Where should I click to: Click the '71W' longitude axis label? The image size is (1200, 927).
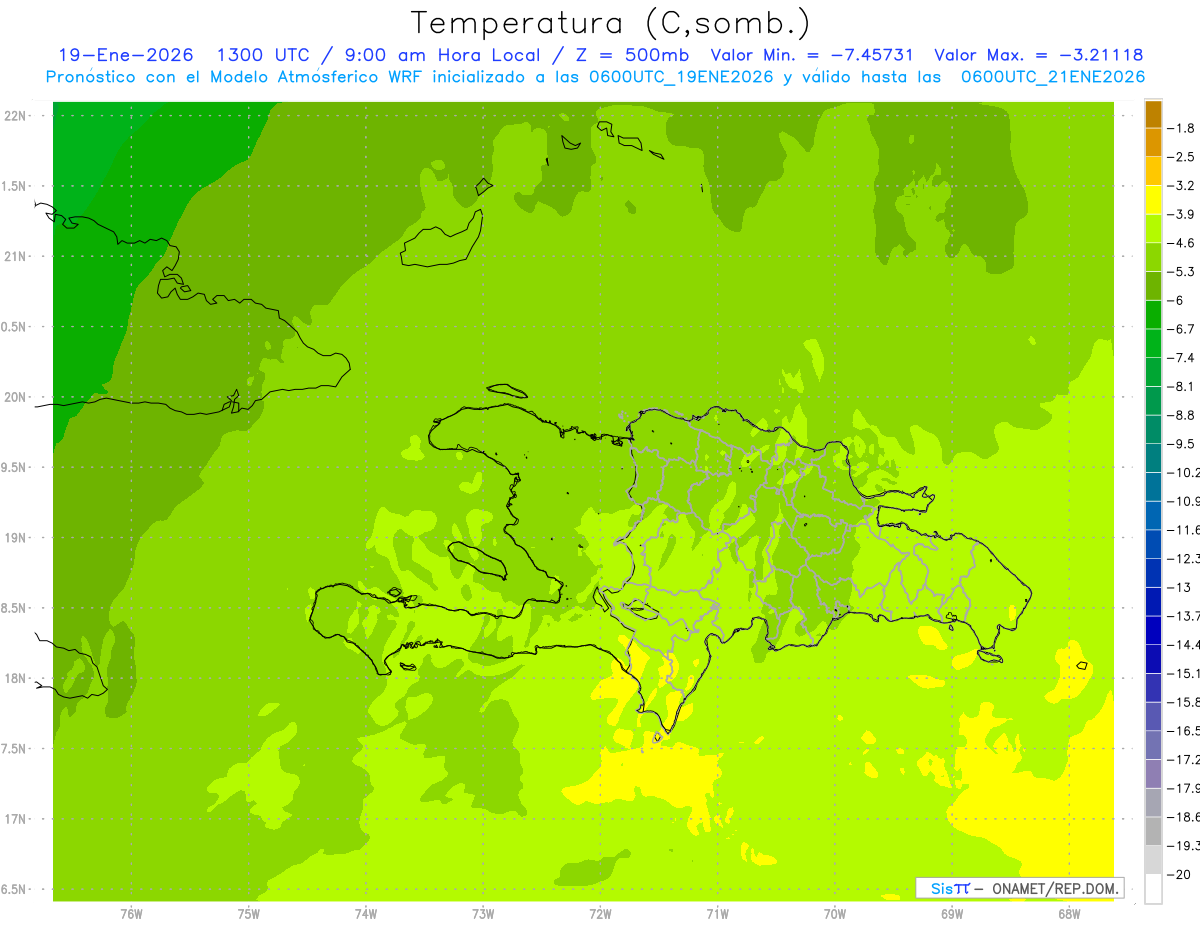(x=717, y=913)
